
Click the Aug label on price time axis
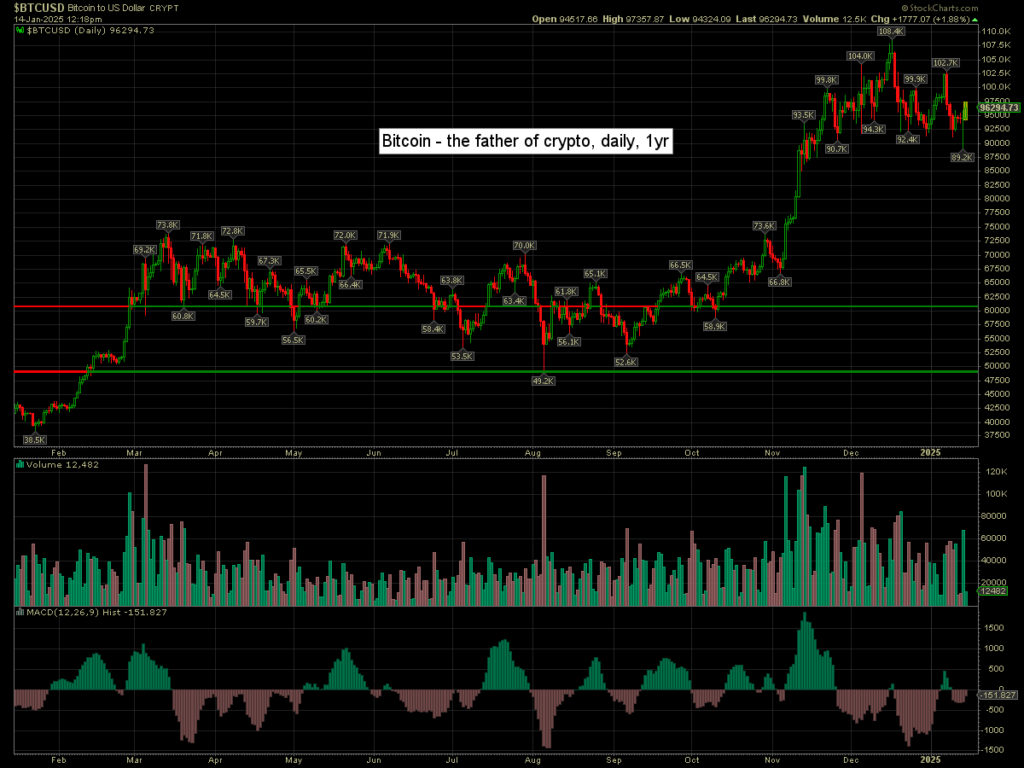coord(531,452)
